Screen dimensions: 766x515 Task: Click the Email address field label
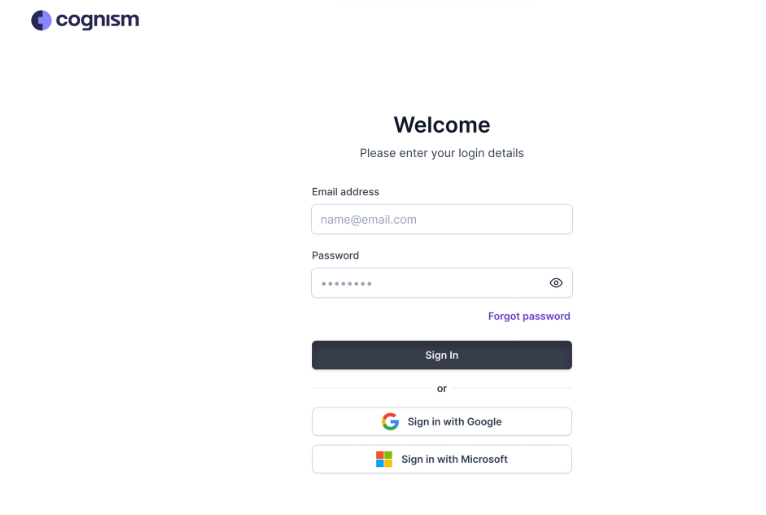[345, 192]
